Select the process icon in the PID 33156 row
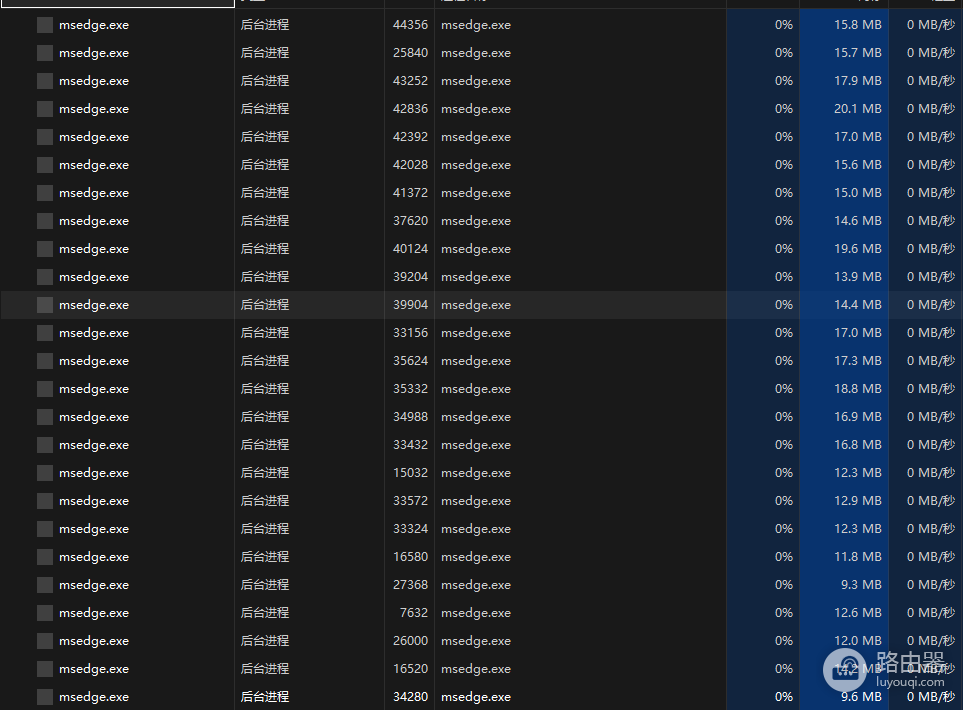The image size is (963, 710). (x=45, y=333)
